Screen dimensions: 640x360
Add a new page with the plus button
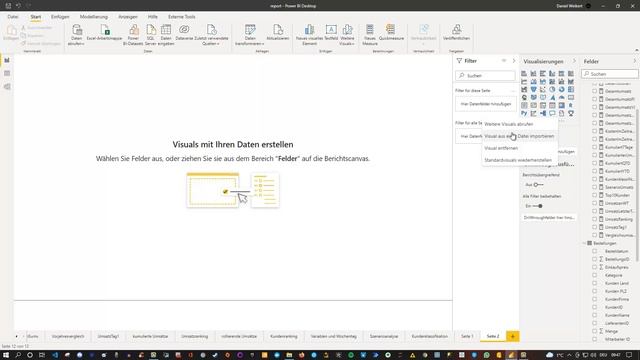513,336
